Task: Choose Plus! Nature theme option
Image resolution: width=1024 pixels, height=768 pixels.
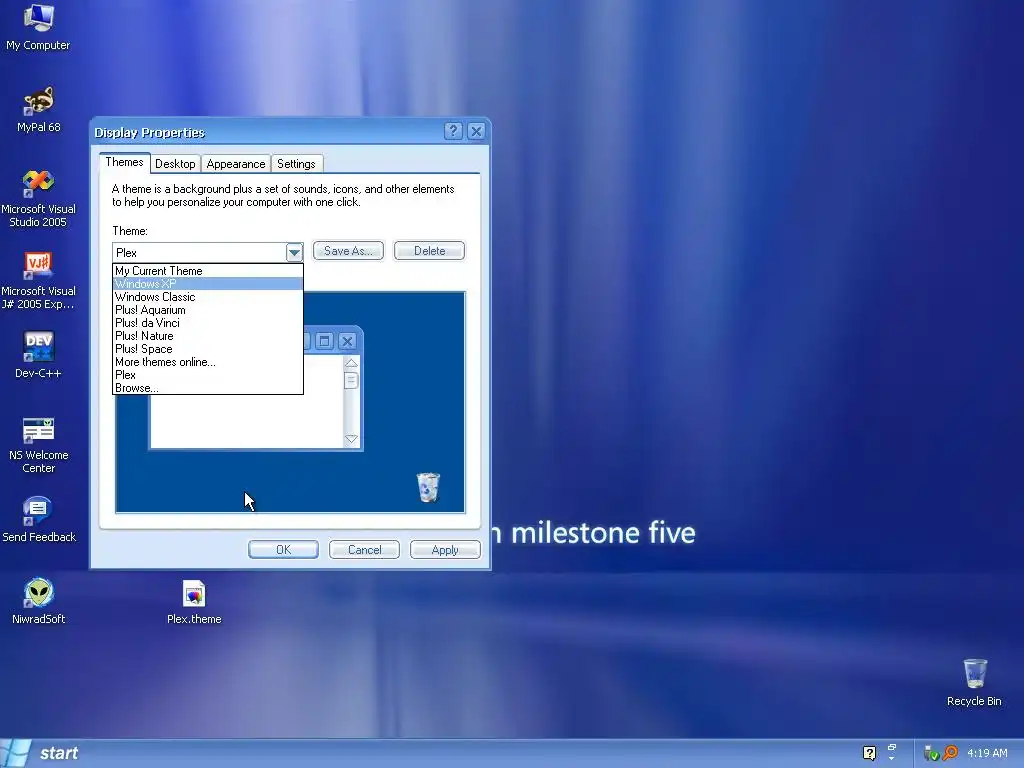Action: (208, 336)
